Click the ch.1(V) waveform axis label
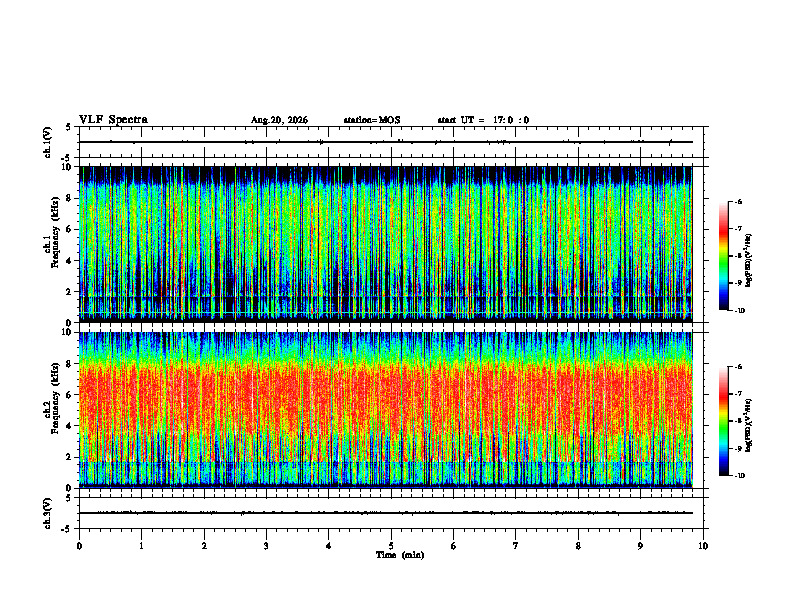792x612 pixels. coord(47,142)
